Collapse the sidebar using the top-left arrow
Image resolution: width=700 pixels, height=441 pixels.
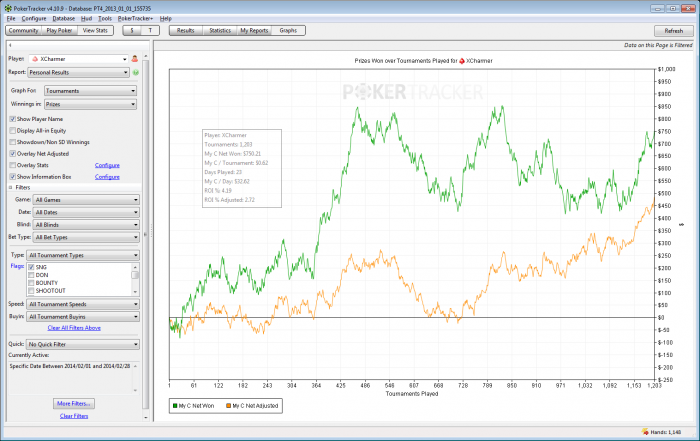10,45
